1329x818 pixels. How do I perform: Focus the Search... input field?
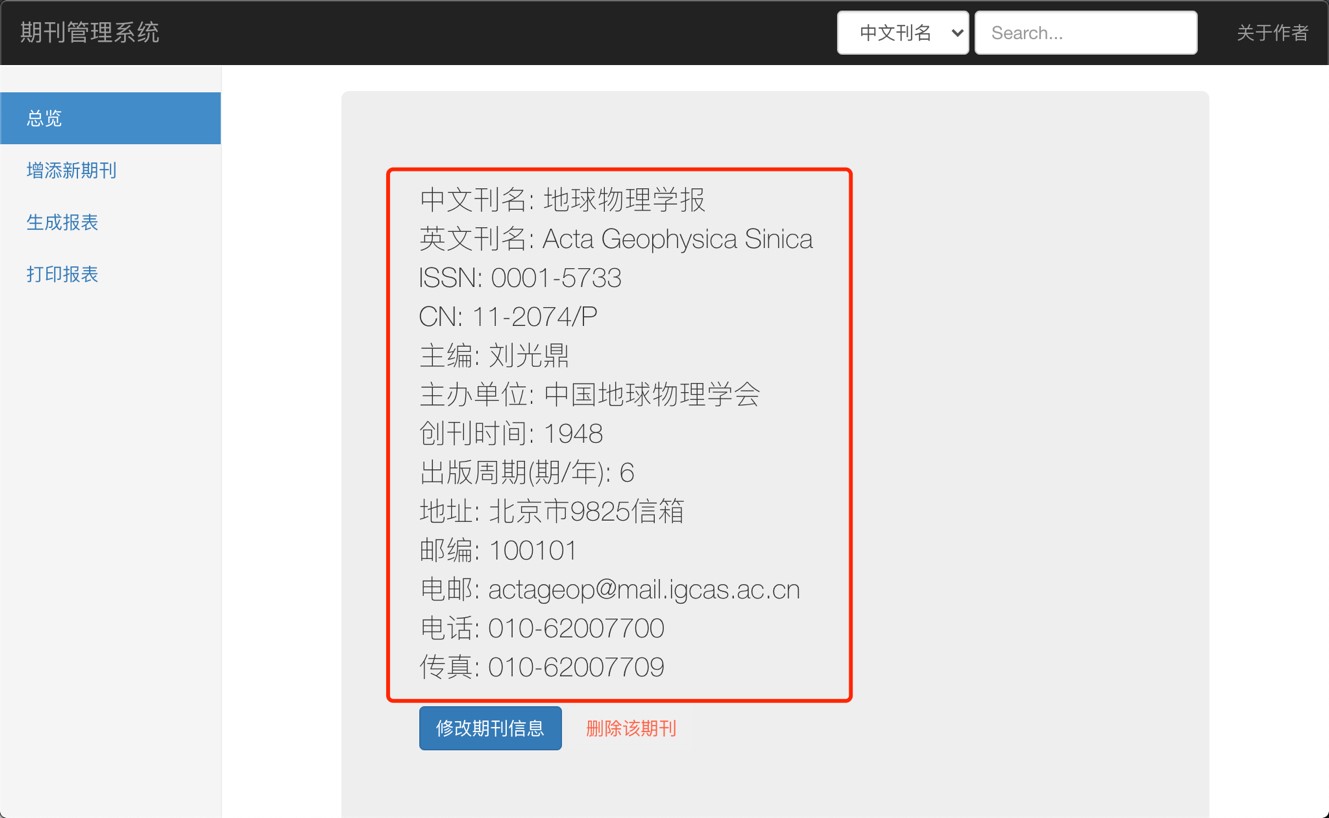[x=1086, y=33]
